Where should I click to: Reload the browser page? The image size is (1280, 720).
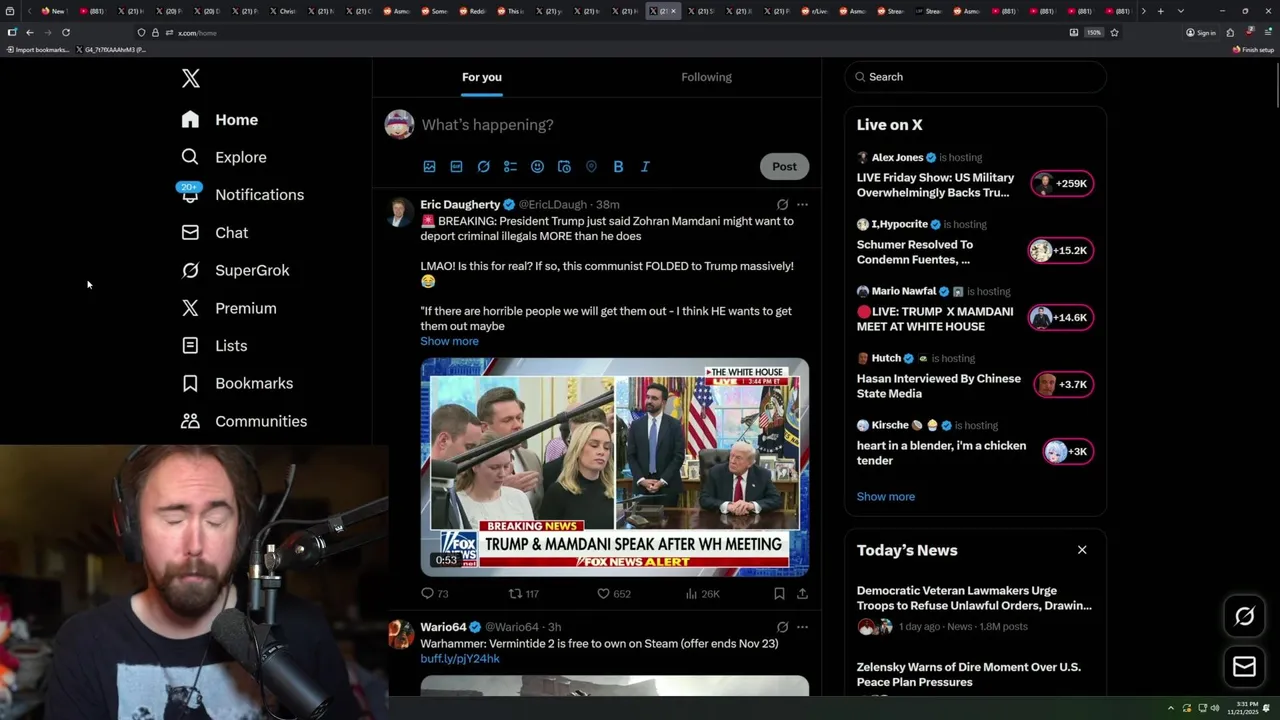(66, 33)
